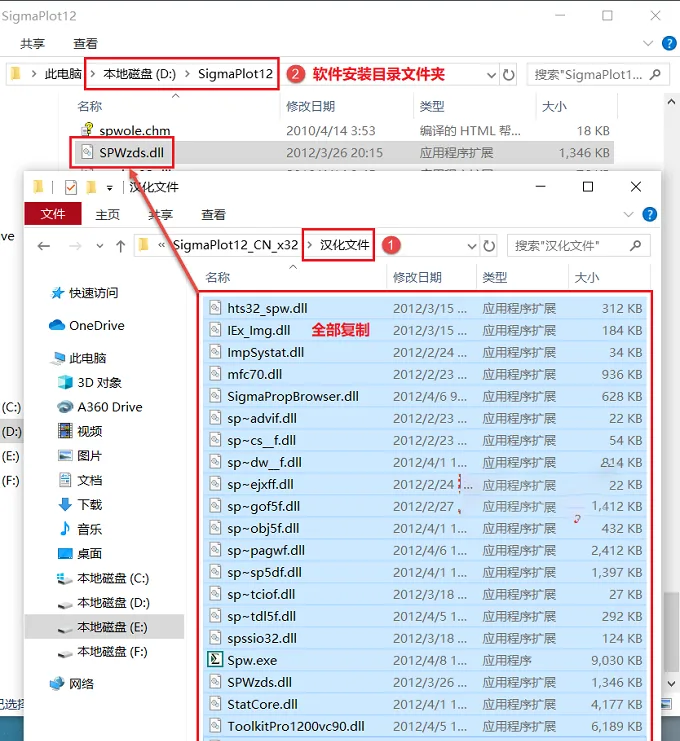Open 下载 folder in sidebar

[80, 505]
